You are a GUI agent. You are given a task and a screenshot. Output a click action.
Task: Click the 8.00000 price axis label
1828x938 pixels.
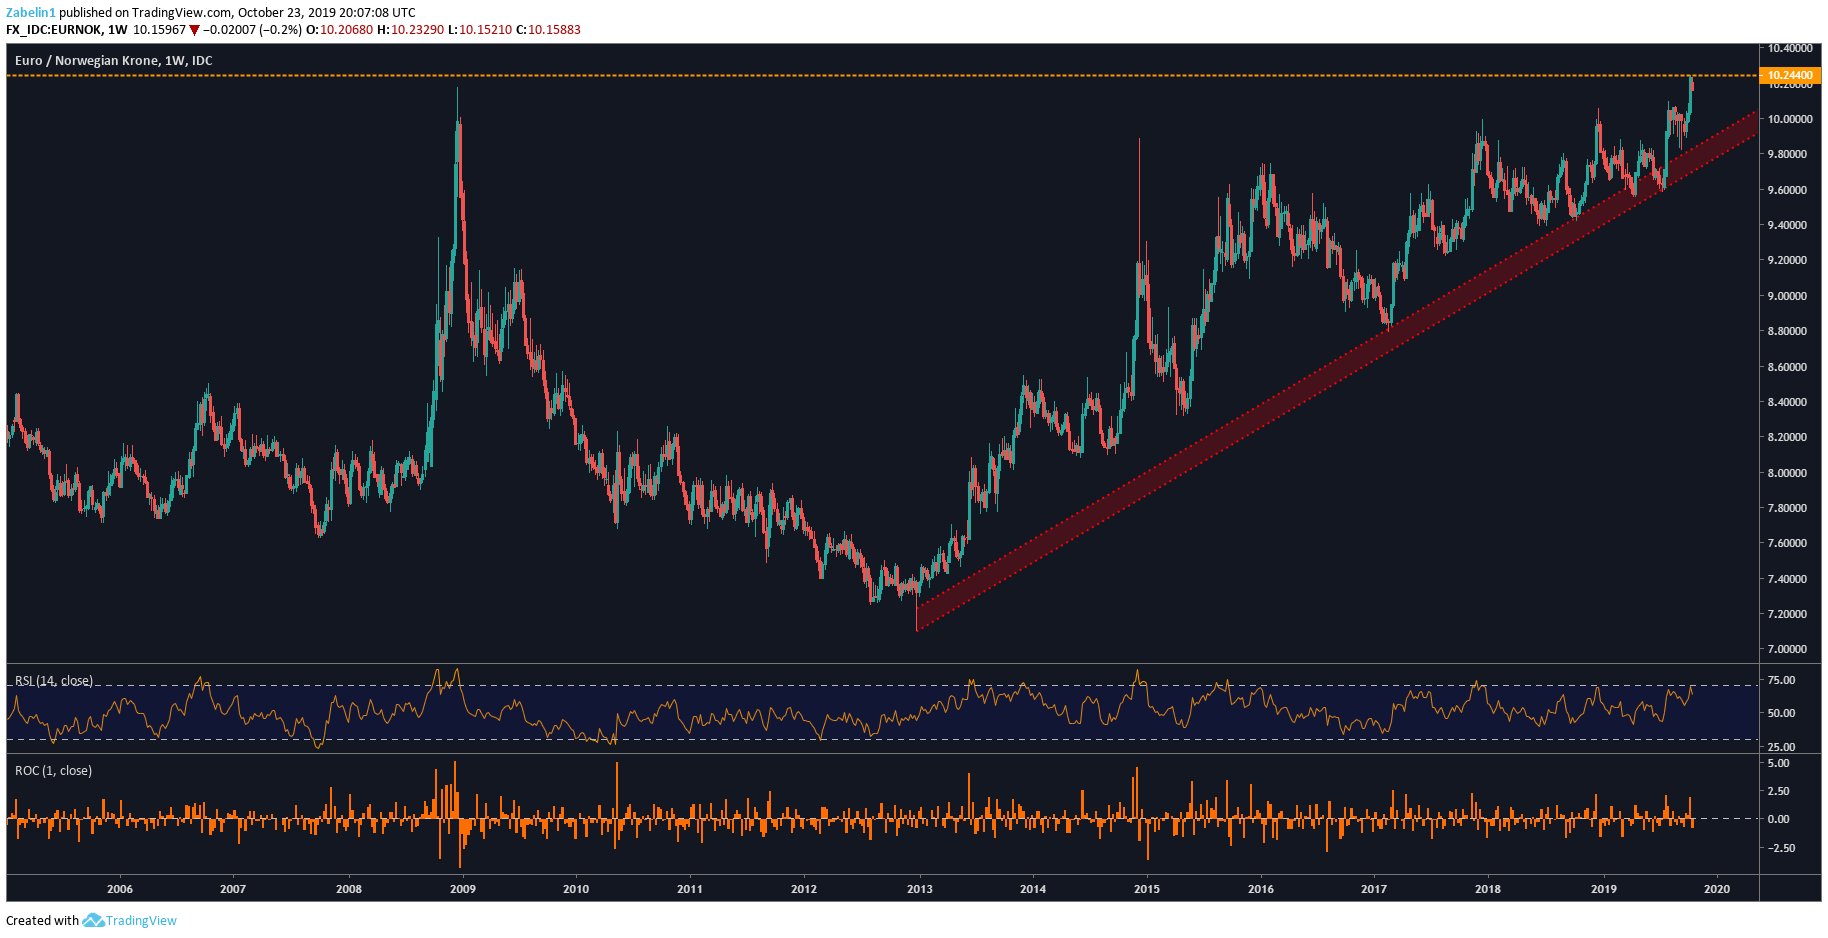click(x=1787, y=473)
